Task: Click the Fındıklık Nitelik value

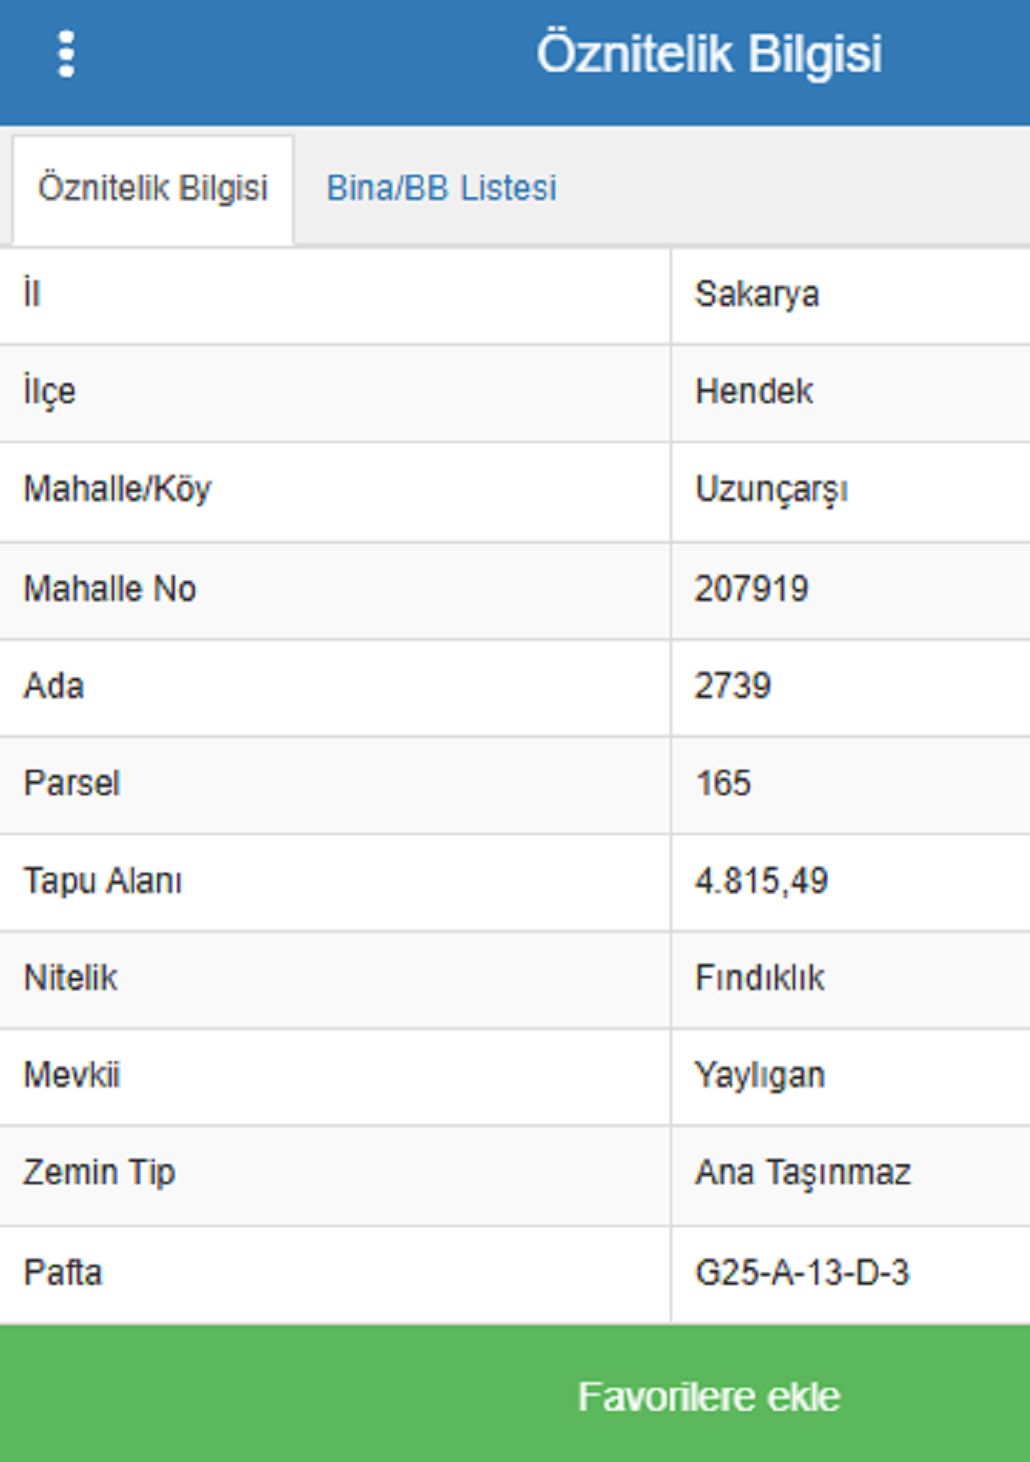Action: 760,978
